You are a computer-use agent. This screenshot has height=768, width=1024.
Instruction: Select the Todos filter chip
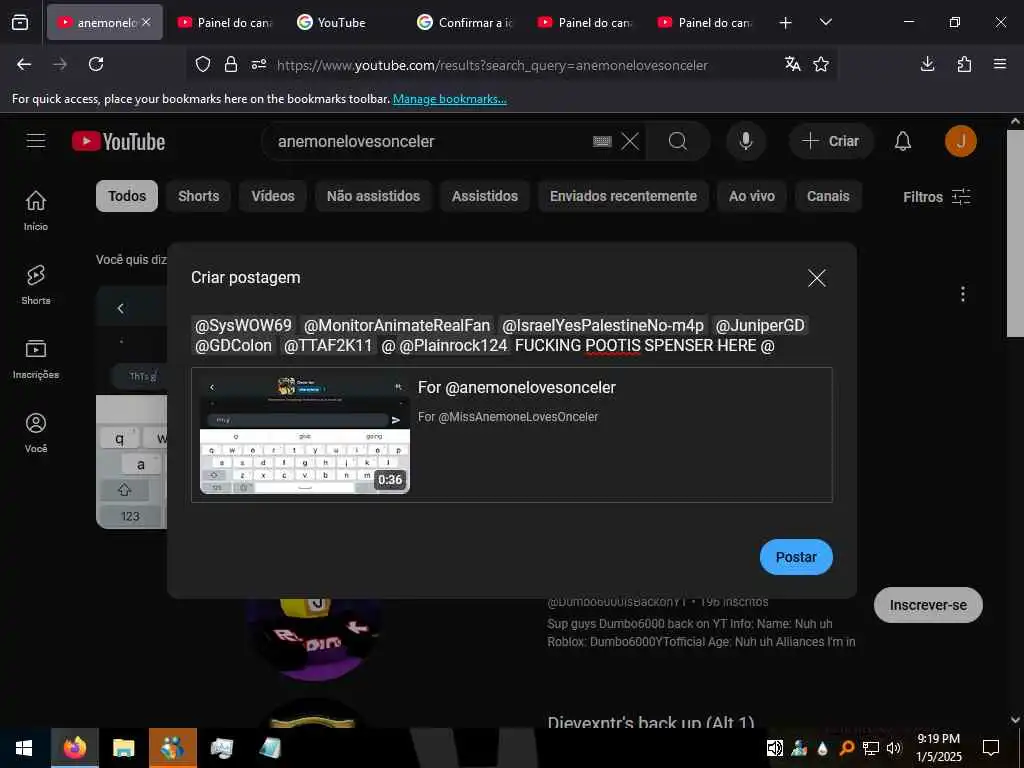point(127,196)
